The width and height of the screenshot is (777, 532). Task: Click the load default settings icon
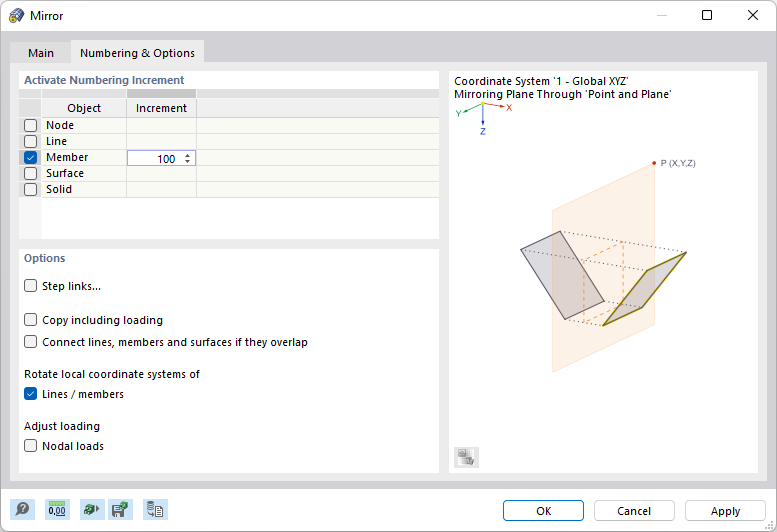tap(91, 510)
